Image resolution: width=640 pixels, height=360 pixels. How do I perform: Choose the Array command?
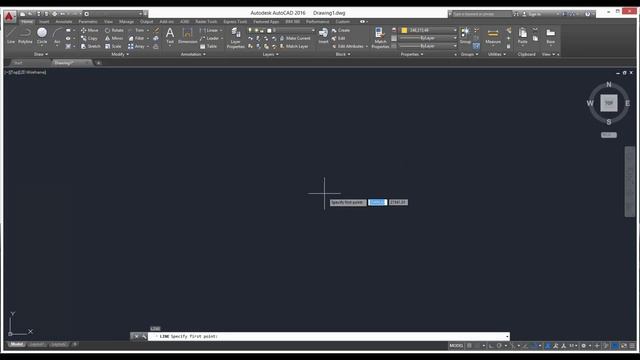[x=136, y=47]
